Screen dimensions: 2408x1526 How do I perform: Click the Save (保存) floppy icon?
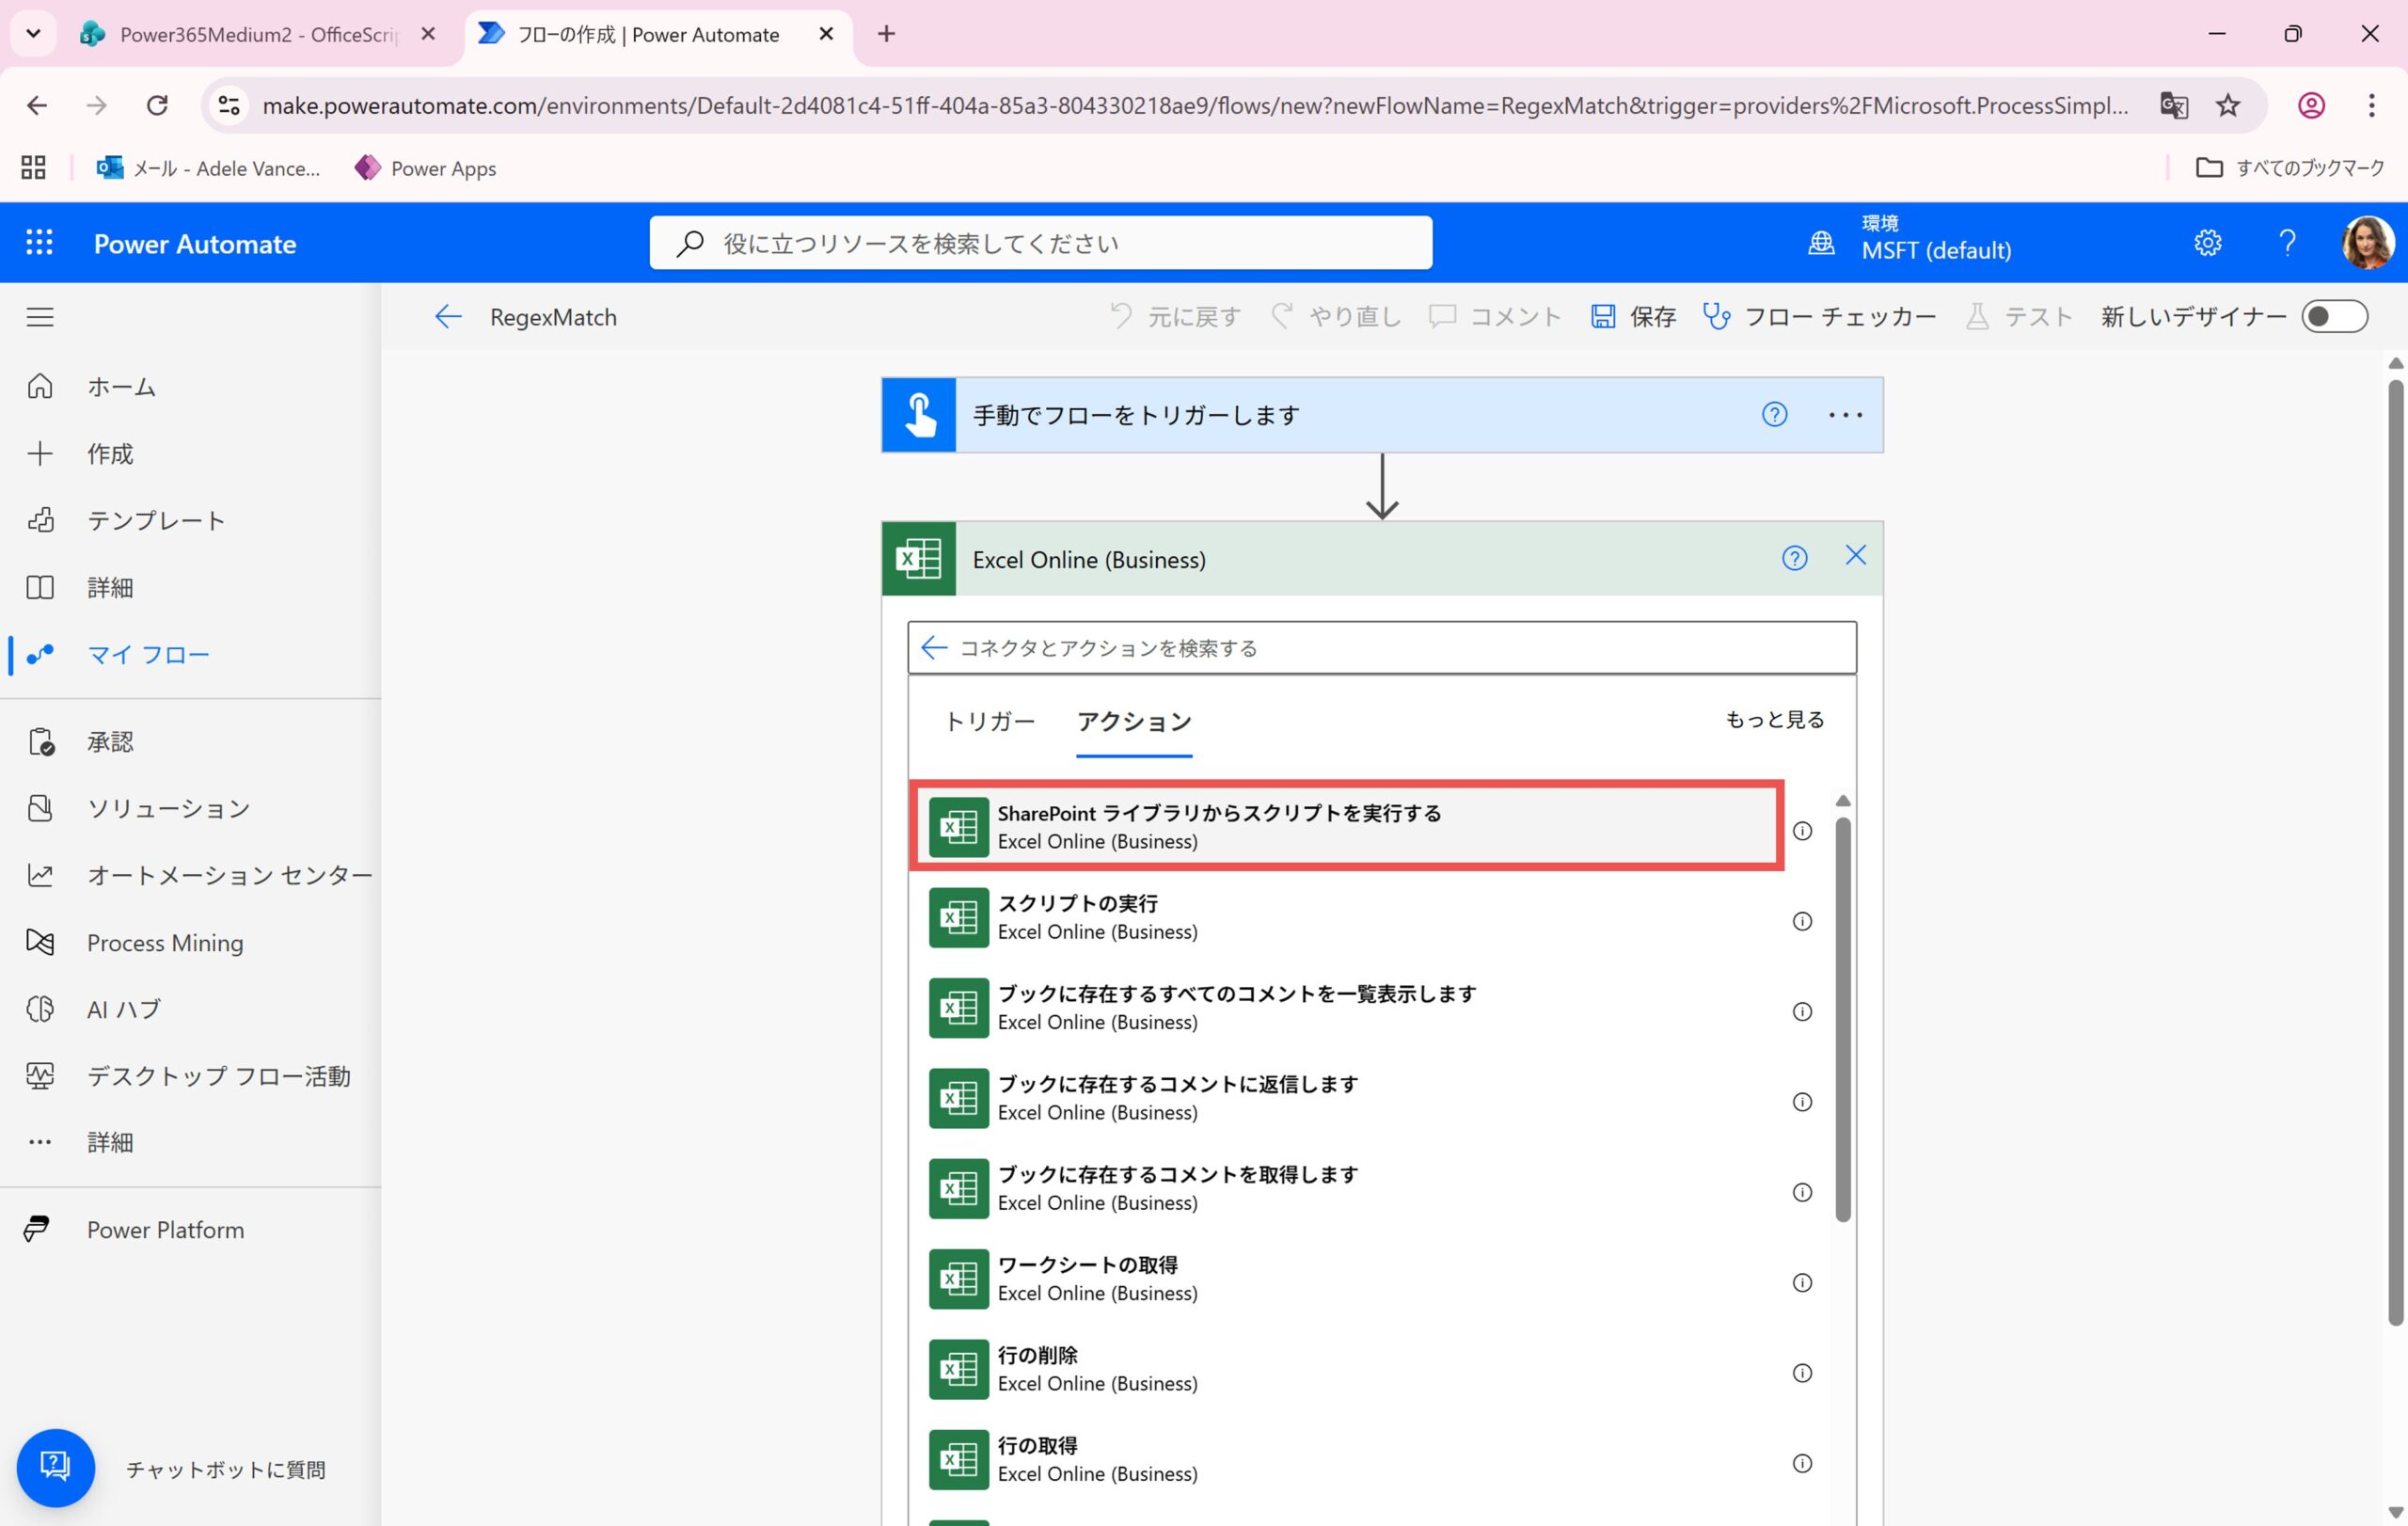[x=1603, y=317]
